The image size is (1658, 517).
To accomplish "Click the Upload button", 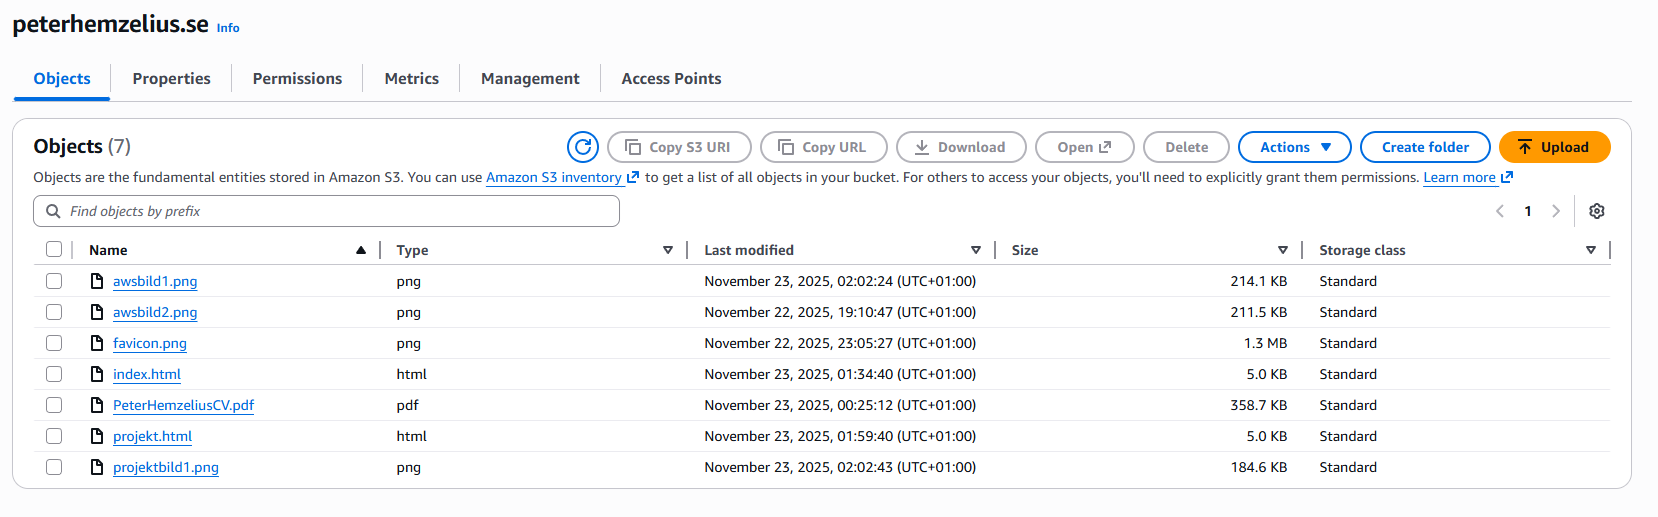I will click(x=1554, y=147).
